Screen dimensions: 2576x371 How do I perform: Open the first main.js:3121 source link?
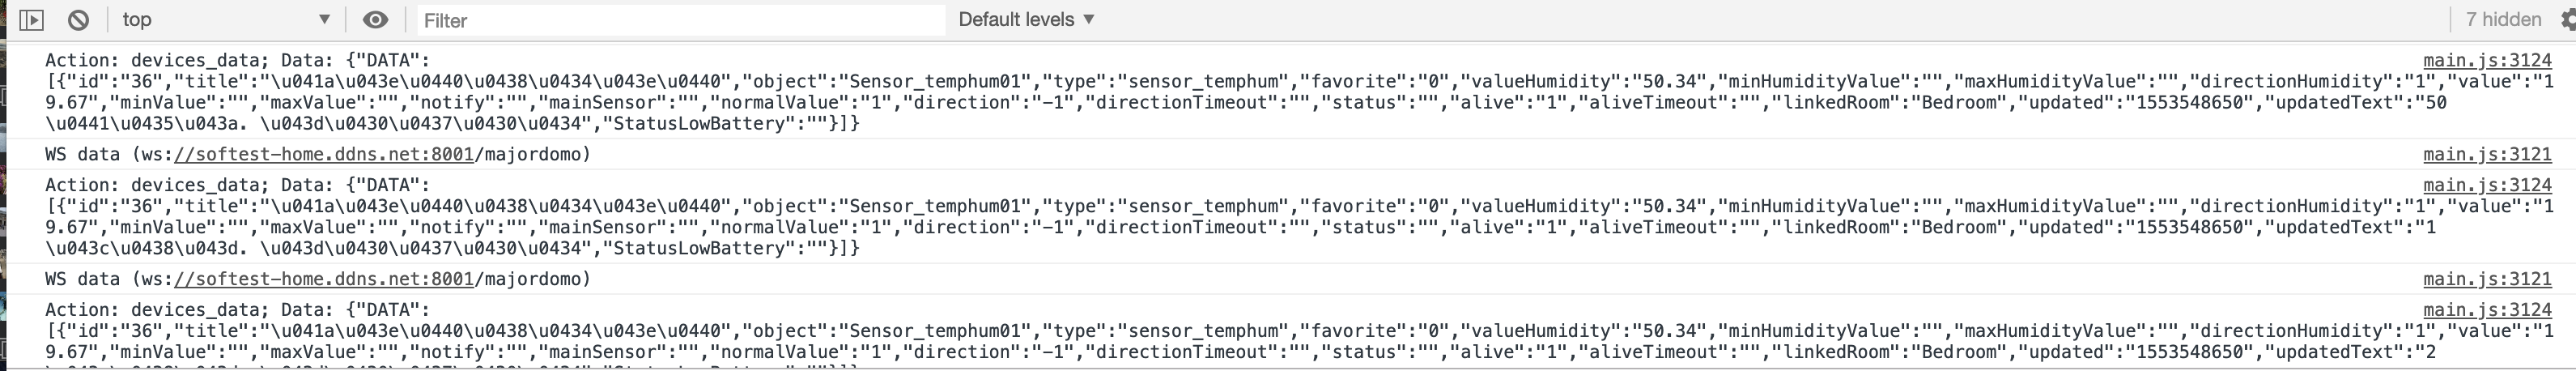tap(2487, 155)
